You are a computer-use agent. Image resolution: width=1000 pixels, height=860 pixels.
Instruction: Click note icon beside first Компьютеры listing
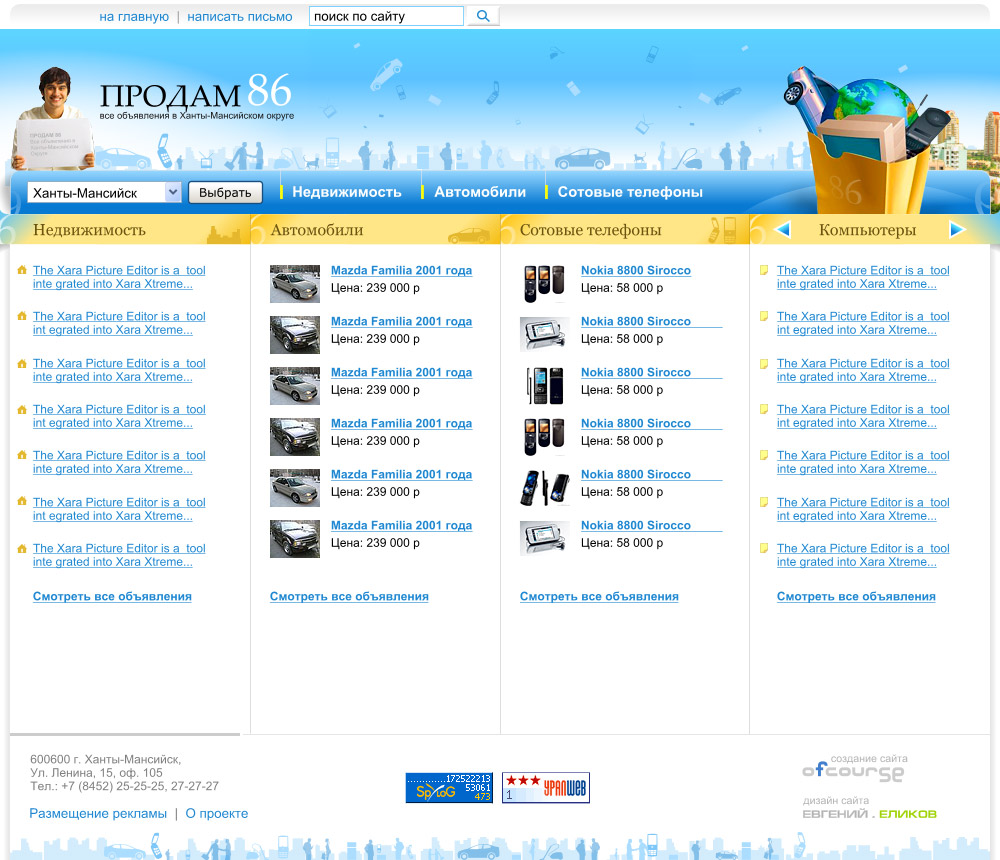coord(764,270)
